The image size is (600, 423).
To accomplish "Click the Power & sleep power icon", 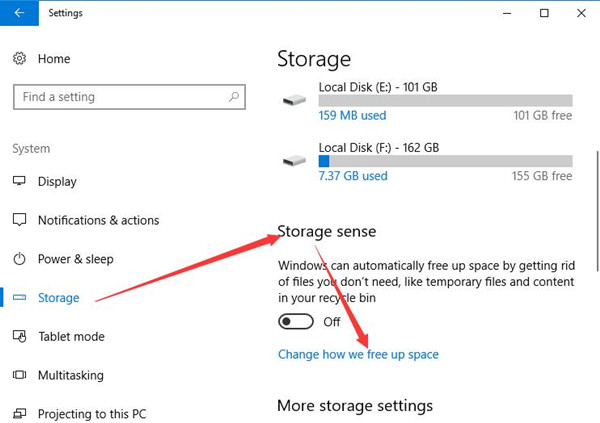I will [x=19, y=259].
